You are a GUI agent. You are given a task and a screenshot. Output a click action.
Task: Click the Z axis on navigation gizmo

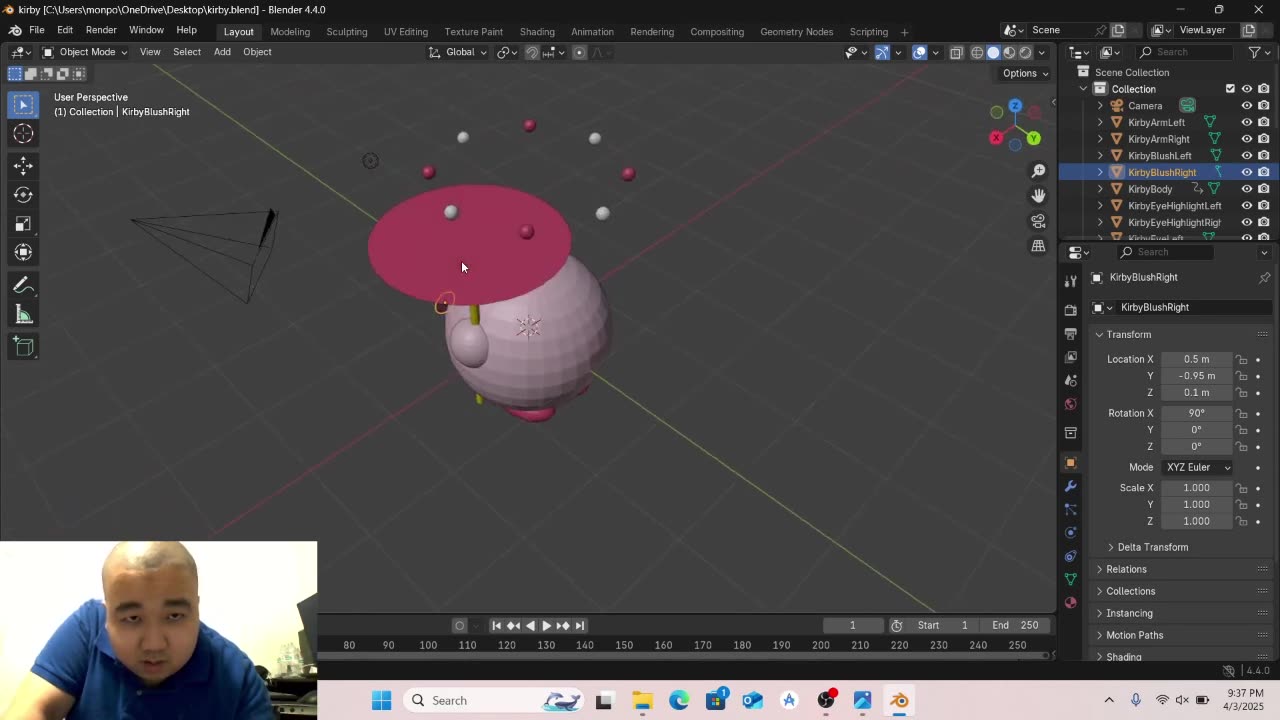coord(1015,106)
